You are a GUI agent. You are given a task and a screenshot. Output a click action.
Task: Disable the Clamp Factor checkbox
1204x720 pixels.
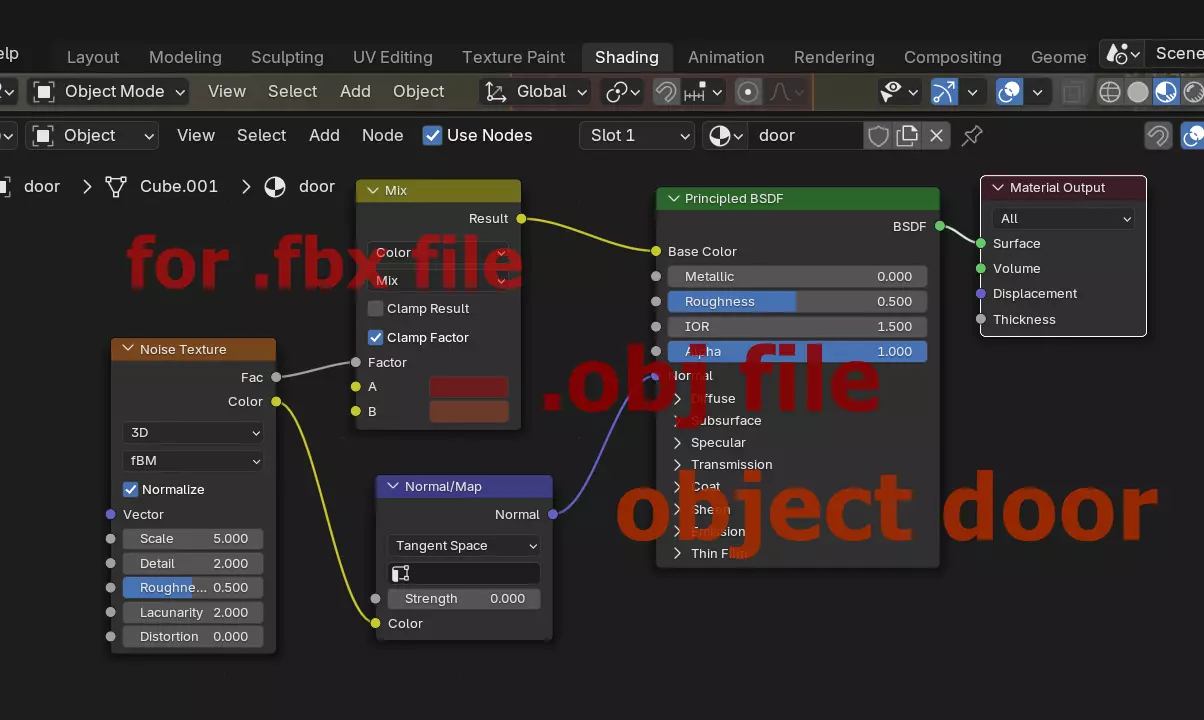tap(376, 338)
